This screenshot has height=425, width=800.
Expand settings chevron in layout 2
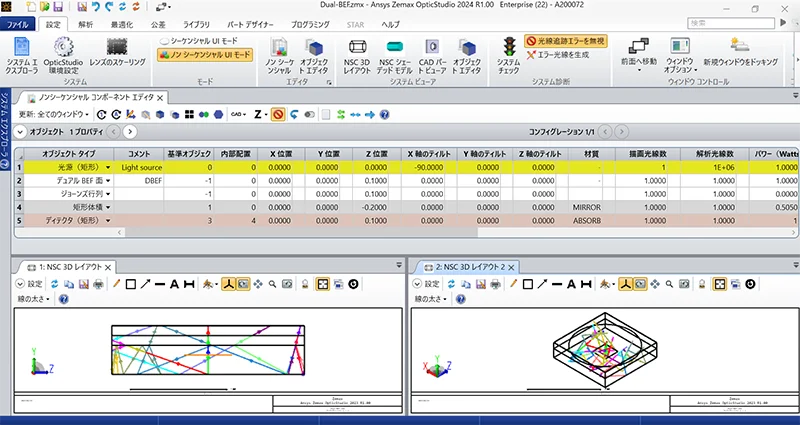pyautogui.click(x=417, y=284)
